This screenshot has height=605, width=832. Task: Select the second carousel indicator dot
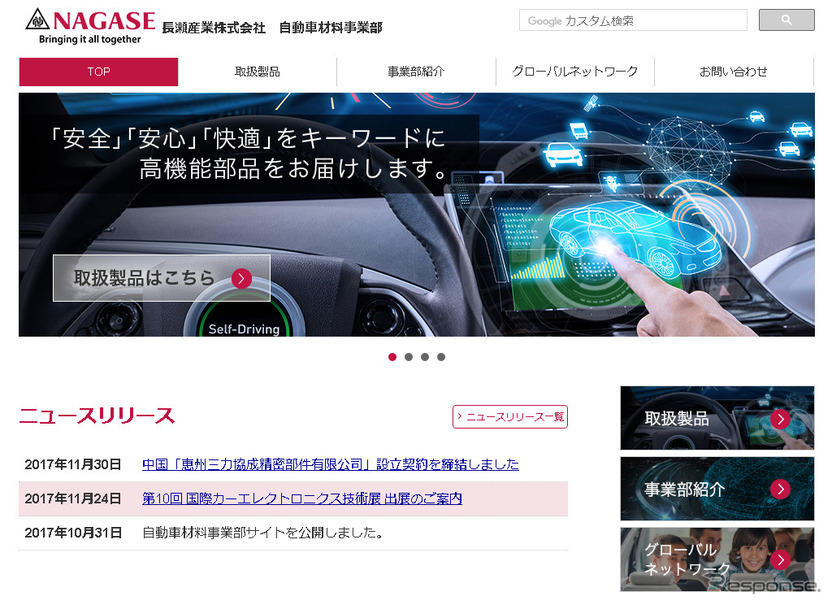408,356
